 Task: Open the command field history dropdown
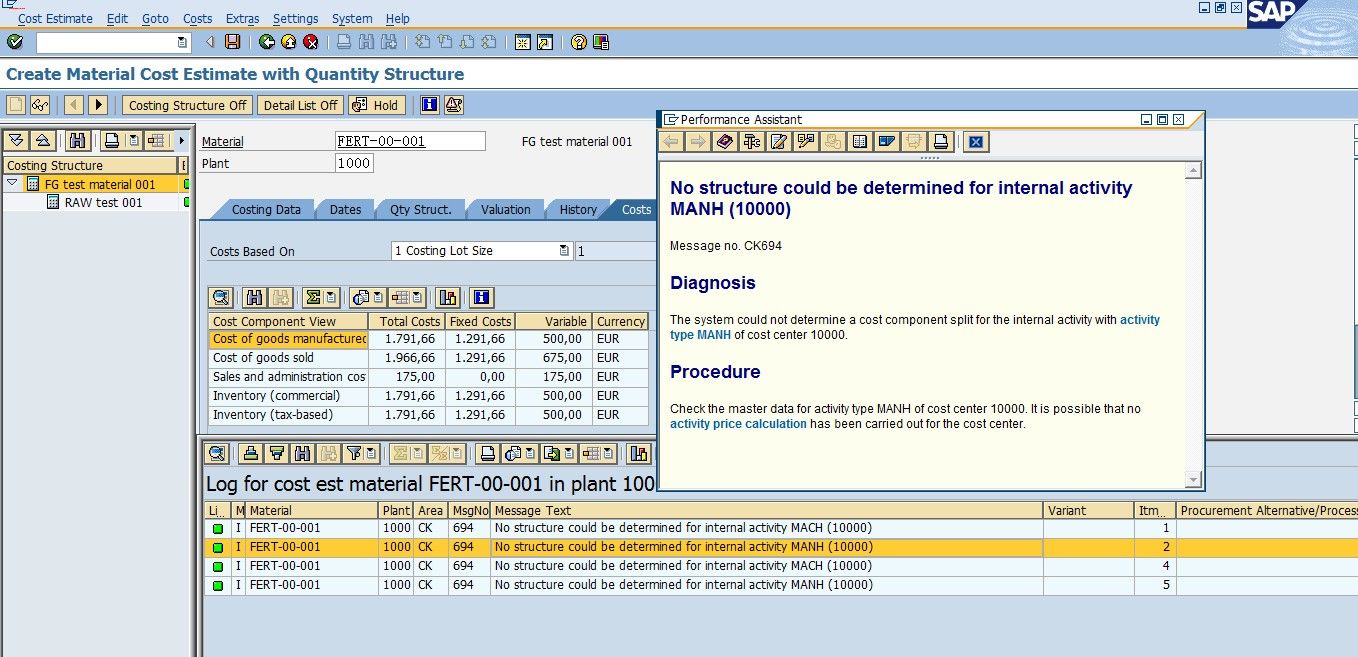point(181,42)
